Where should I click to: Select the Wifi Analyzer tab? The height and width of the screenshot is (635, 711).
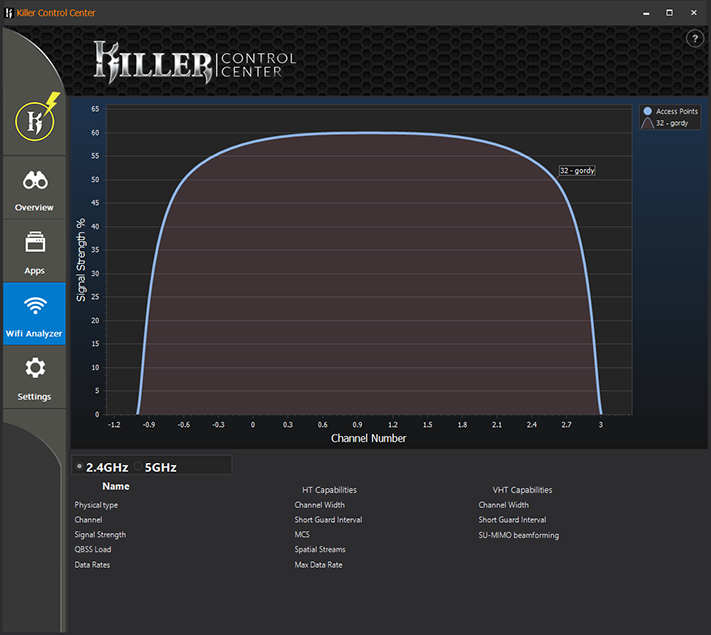pos(34,314)
